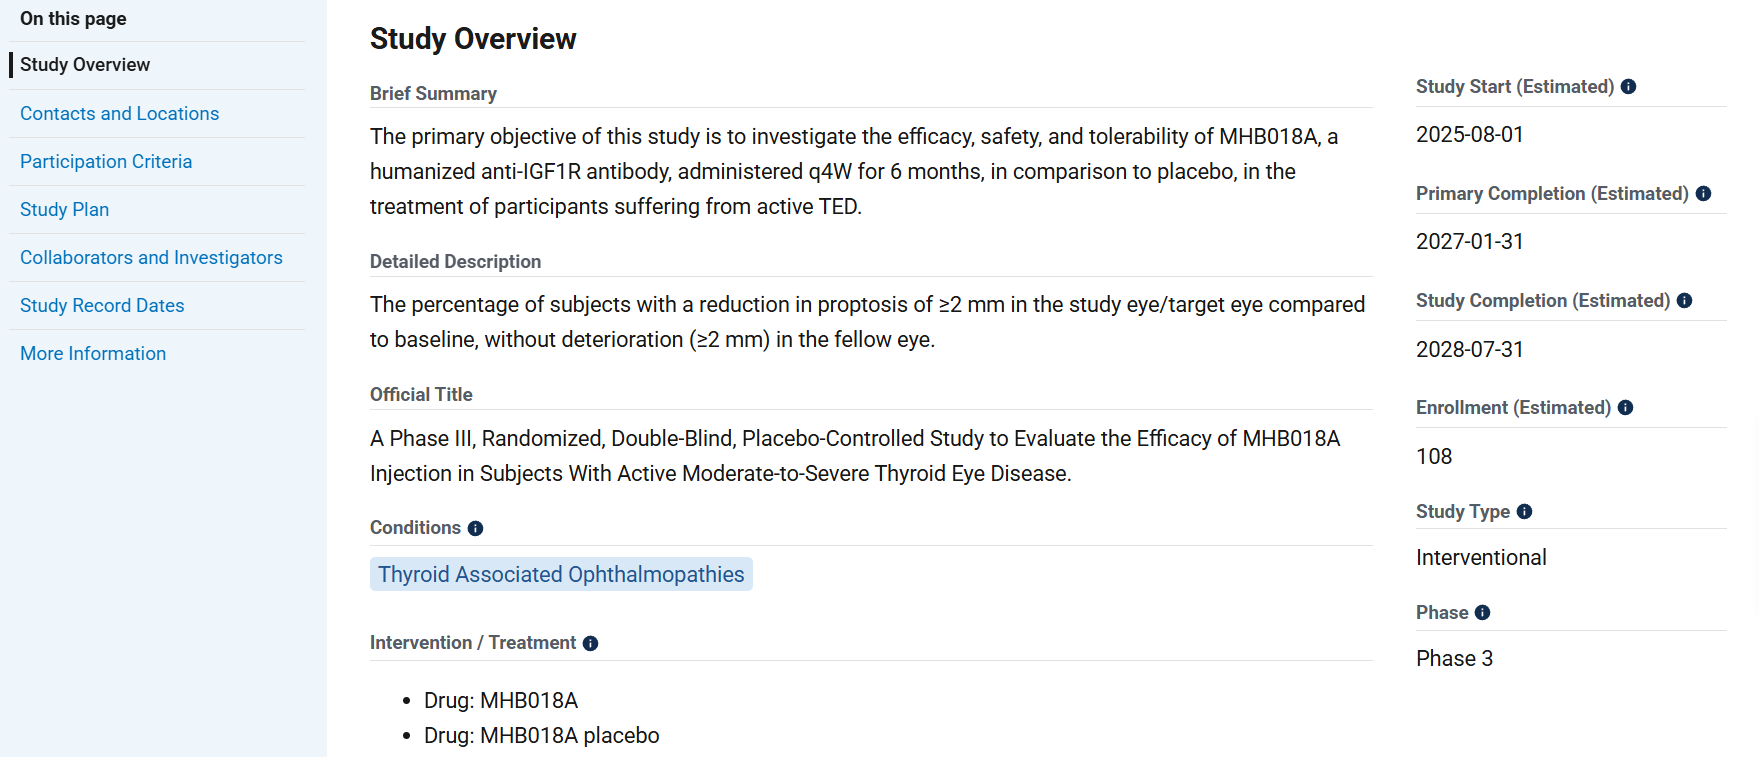The image size is (1759, 757).
Task: Click the Study Type info icon
Action: [1524, 512]
